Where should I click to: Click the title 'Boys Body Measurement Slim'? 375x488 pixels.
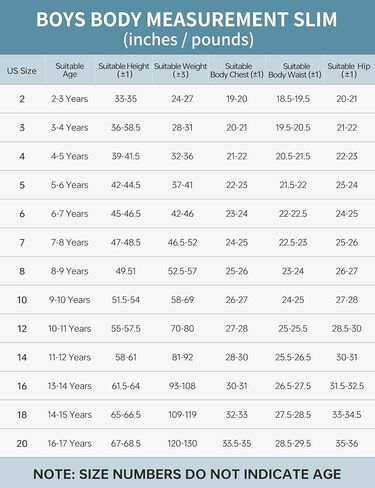tap(187, 19)
